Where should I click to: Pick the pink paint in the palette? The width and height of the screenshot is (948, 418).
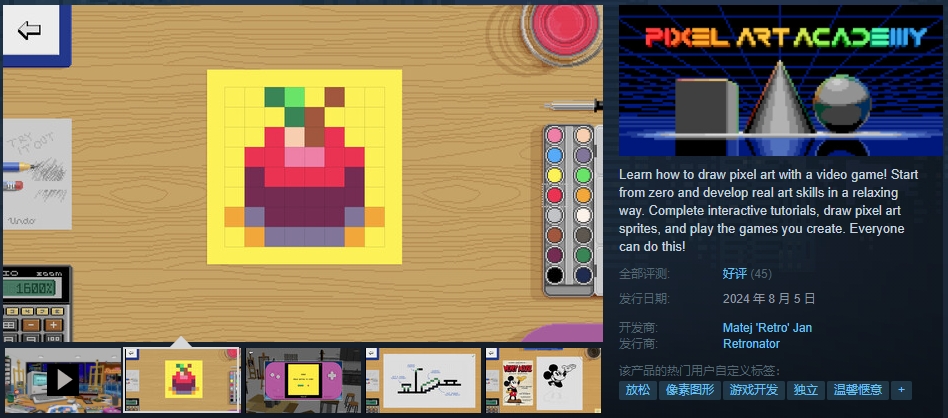click(x=554, y=136)
